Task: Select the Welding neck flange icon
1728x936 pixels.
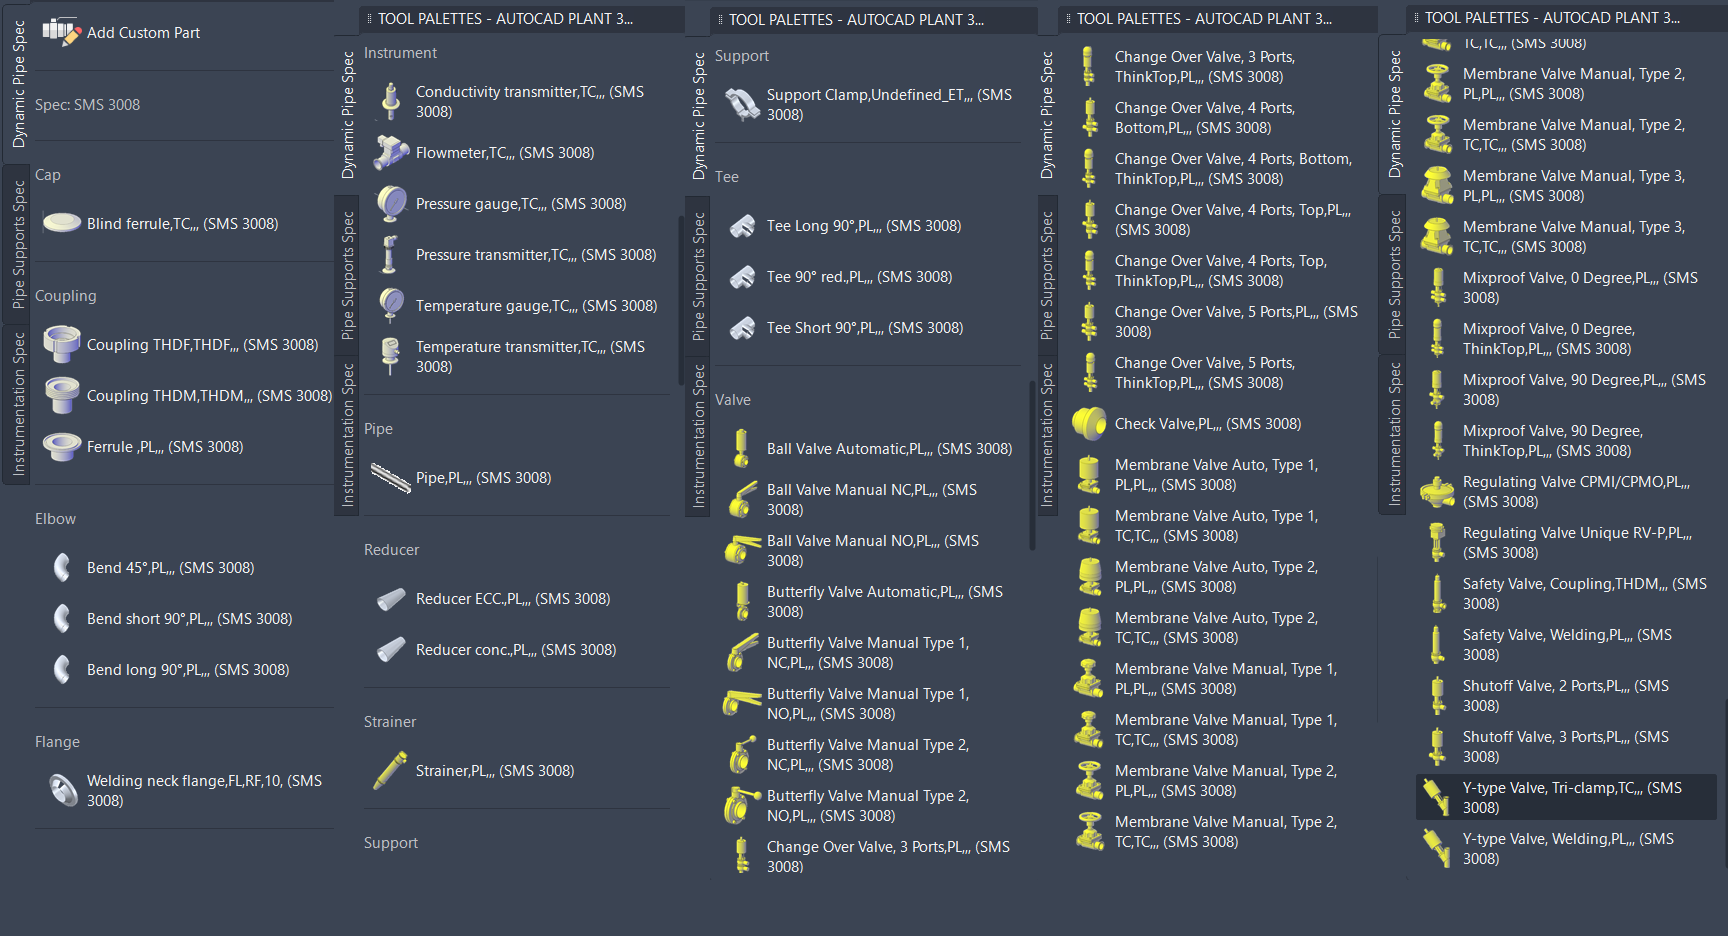Action: 63,790
